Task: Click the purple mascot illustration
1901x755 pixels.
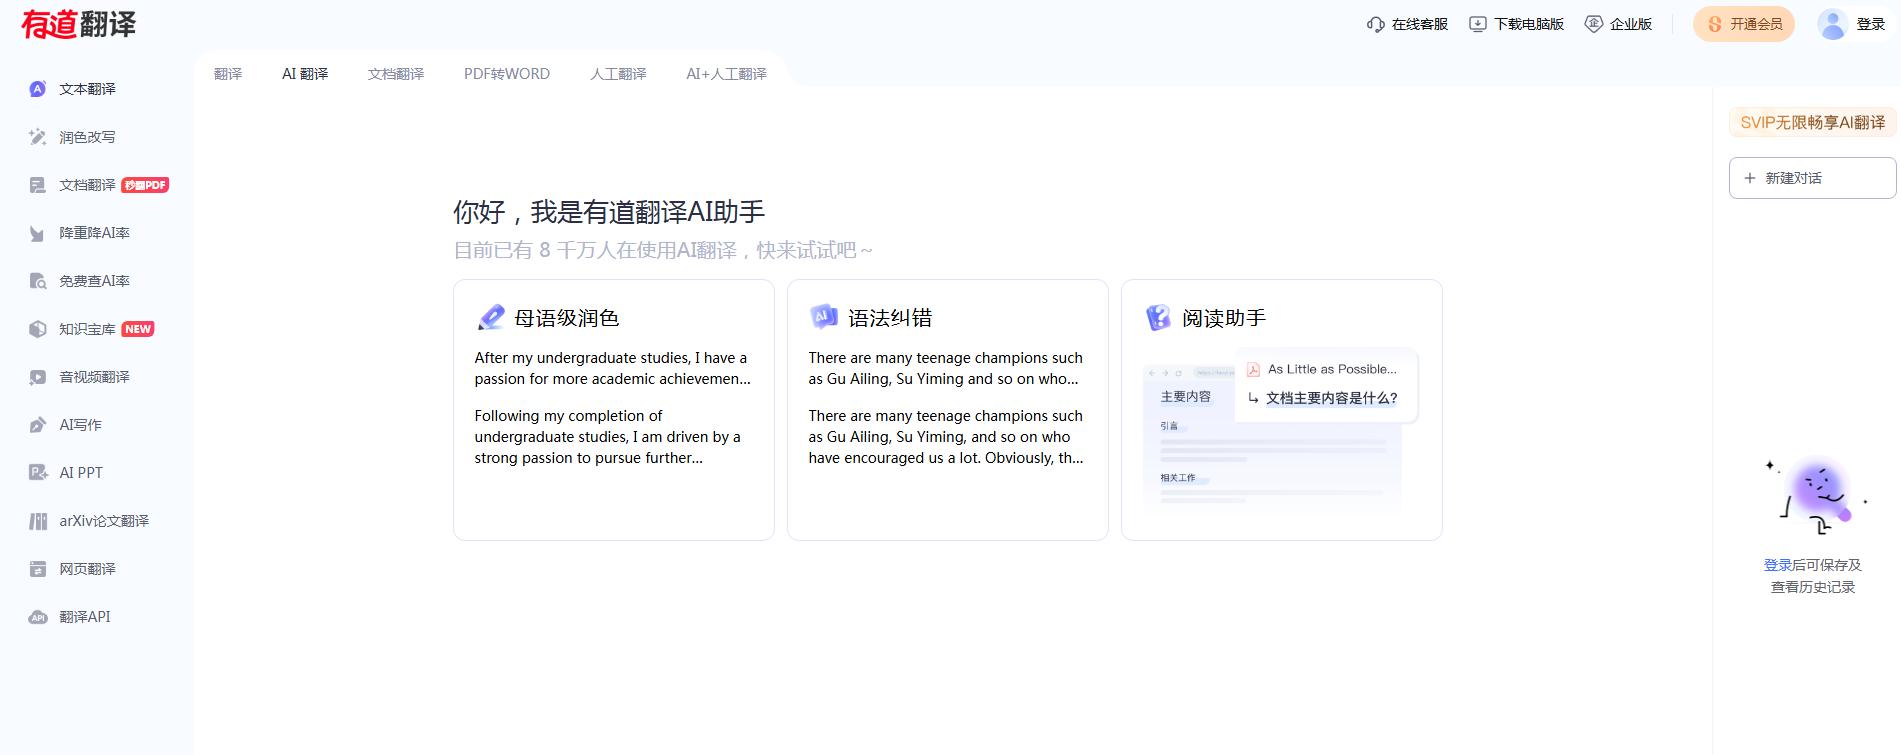Action: pyautogui.click(x=1816, y=495)
